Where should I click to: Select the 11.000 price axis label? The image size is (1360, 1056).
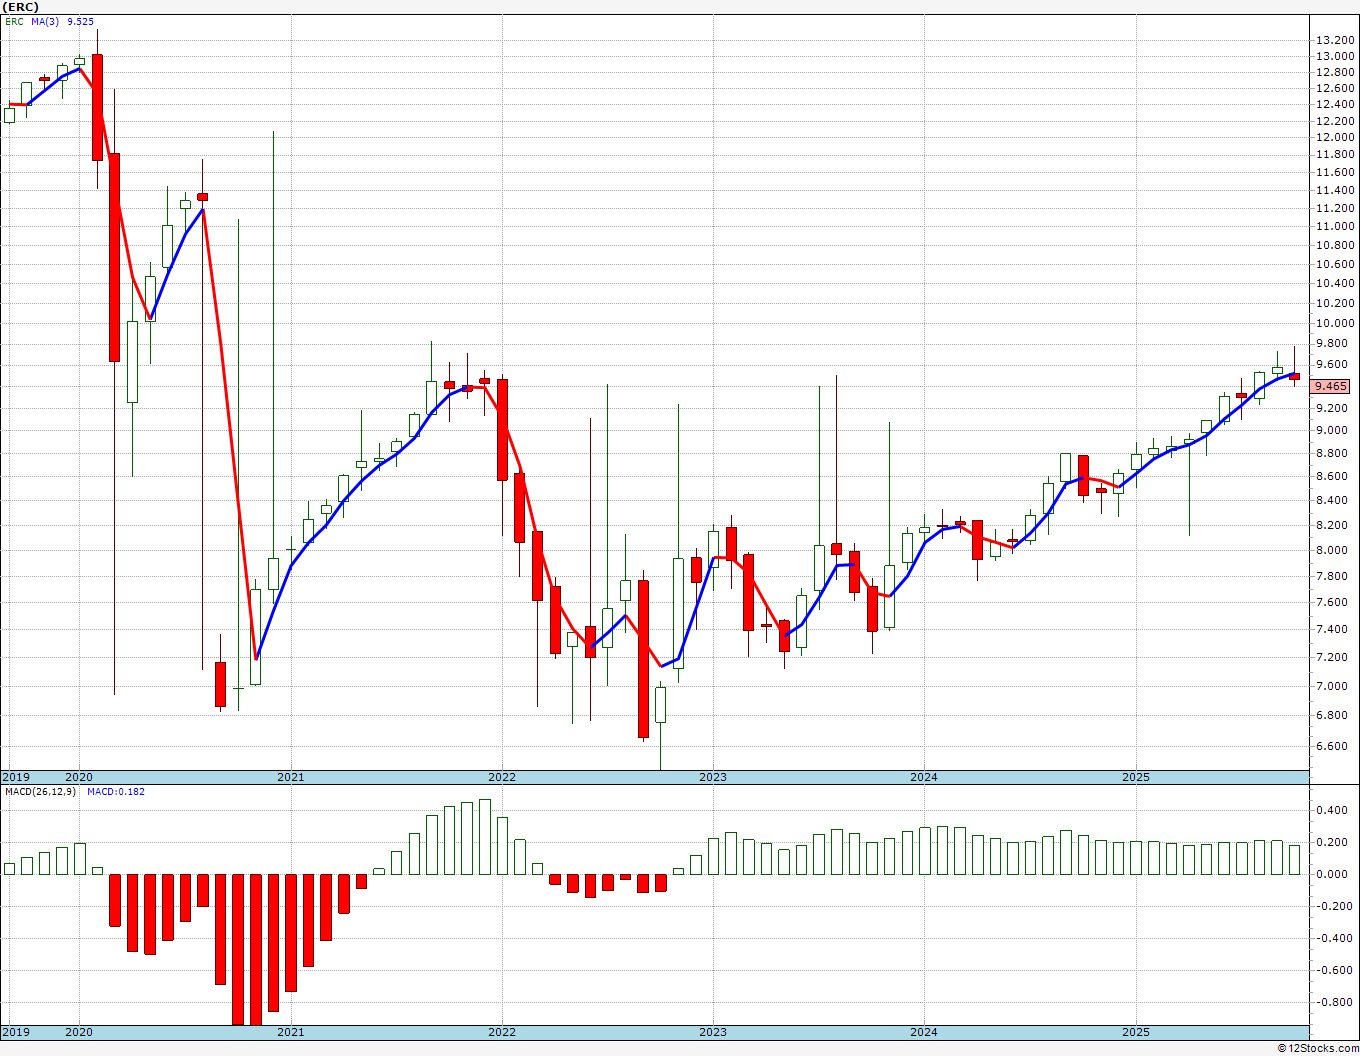pyautogui.click(x=1336, y=226)
